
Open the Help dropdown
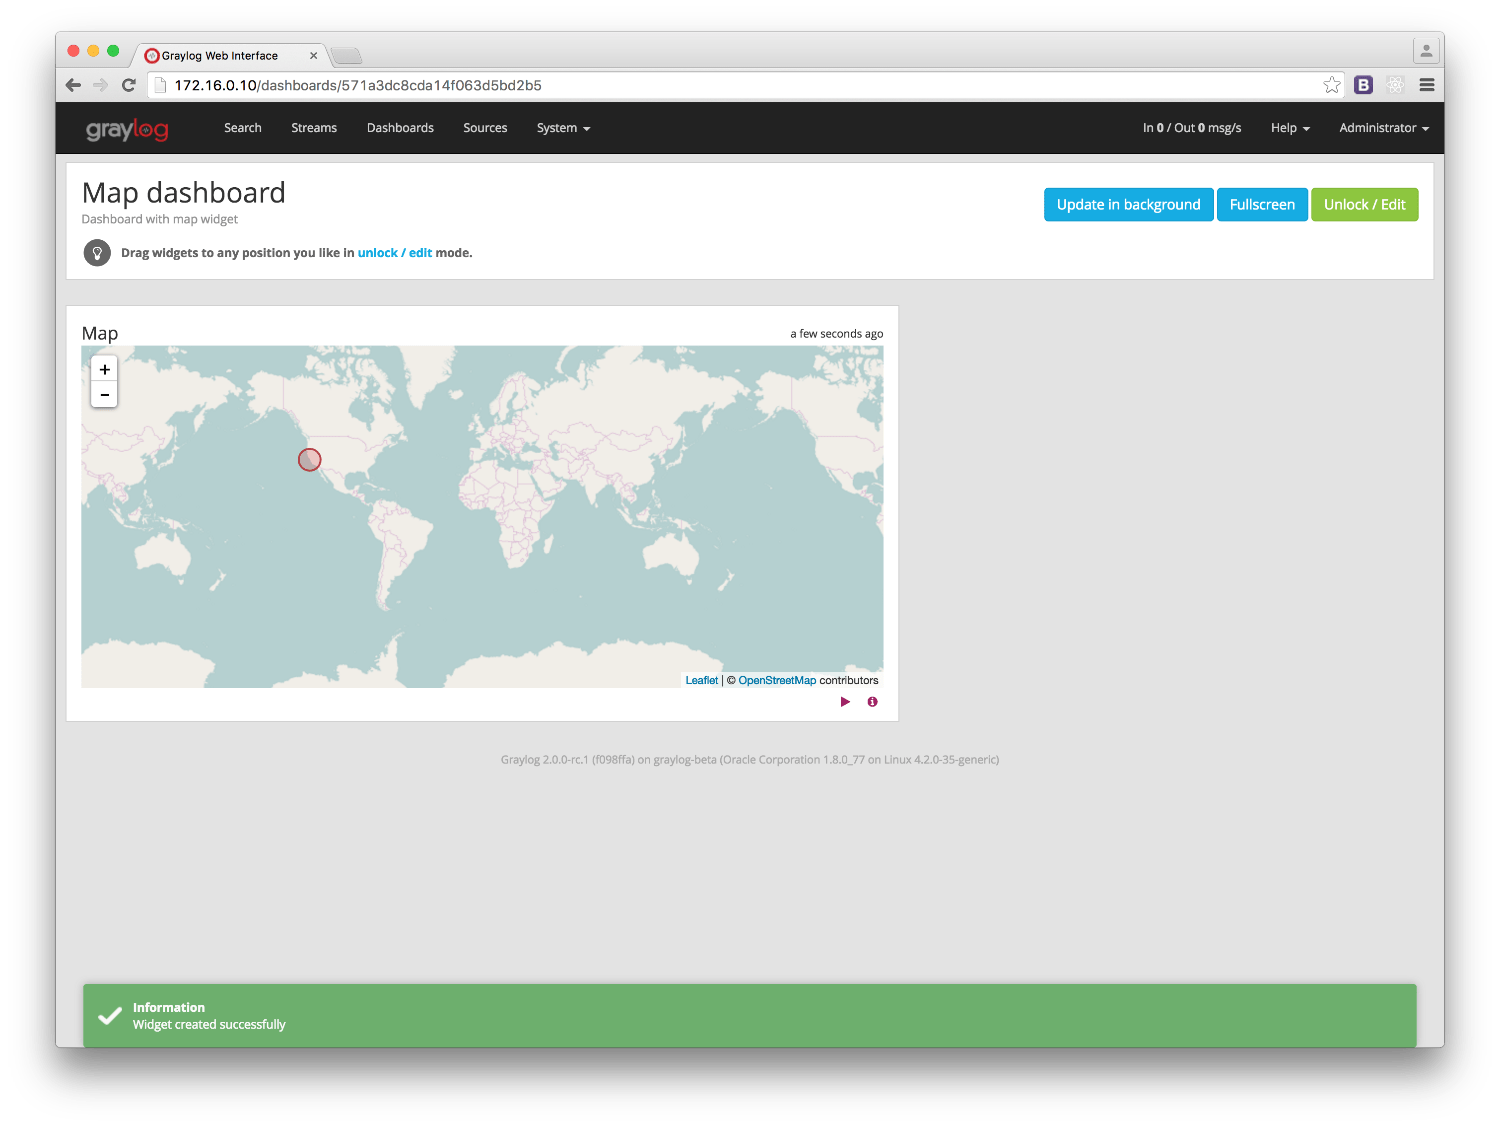point(1288,128)
